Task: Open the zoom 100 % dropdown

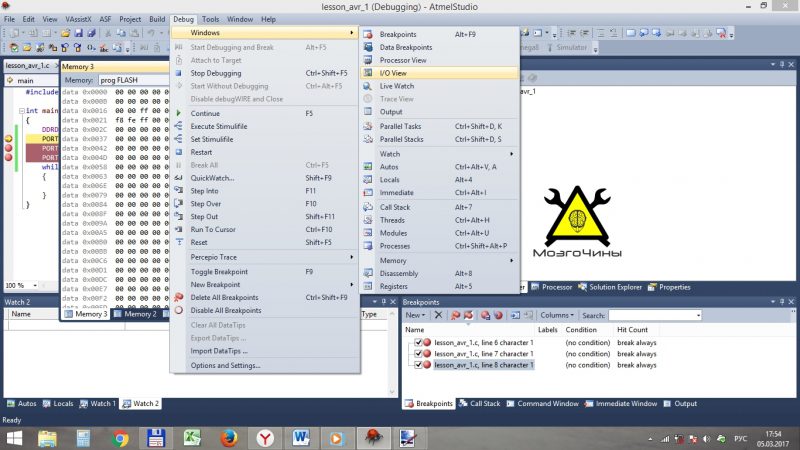Action: (x=35, y=285)
